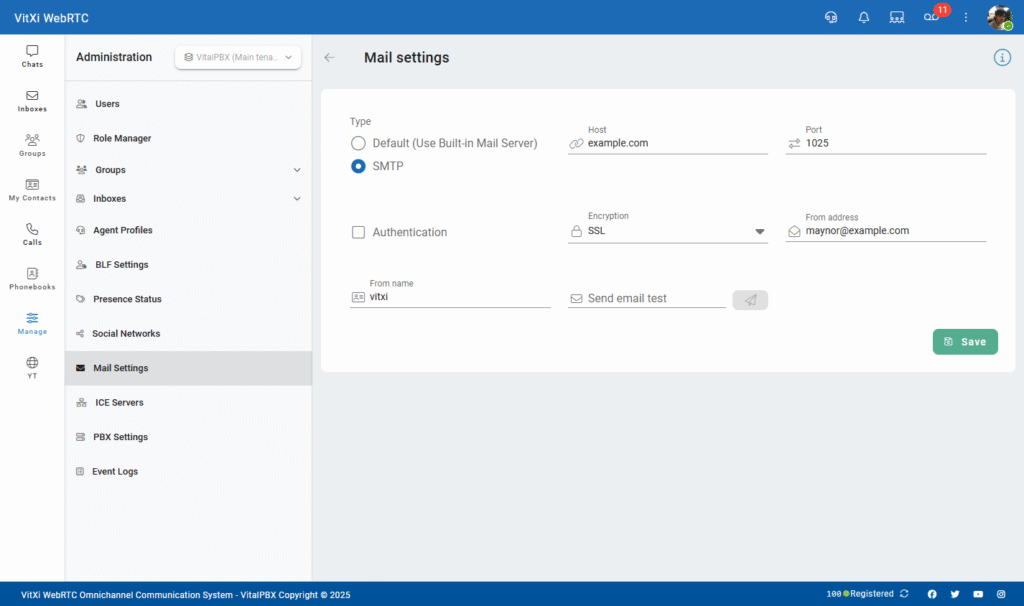Click the Save button
1024x606 pixels.
(x=965, y=342)
